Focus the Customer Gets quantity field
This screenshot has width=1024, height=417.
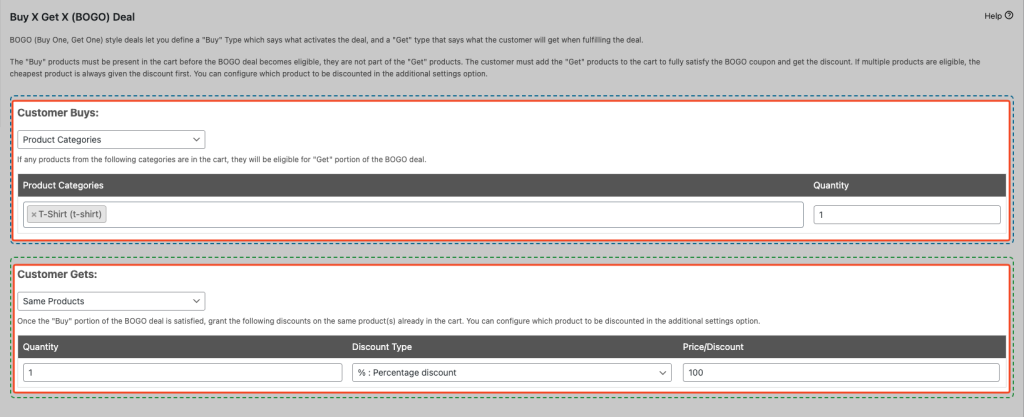pyautogui.click(x=180, y=372)
